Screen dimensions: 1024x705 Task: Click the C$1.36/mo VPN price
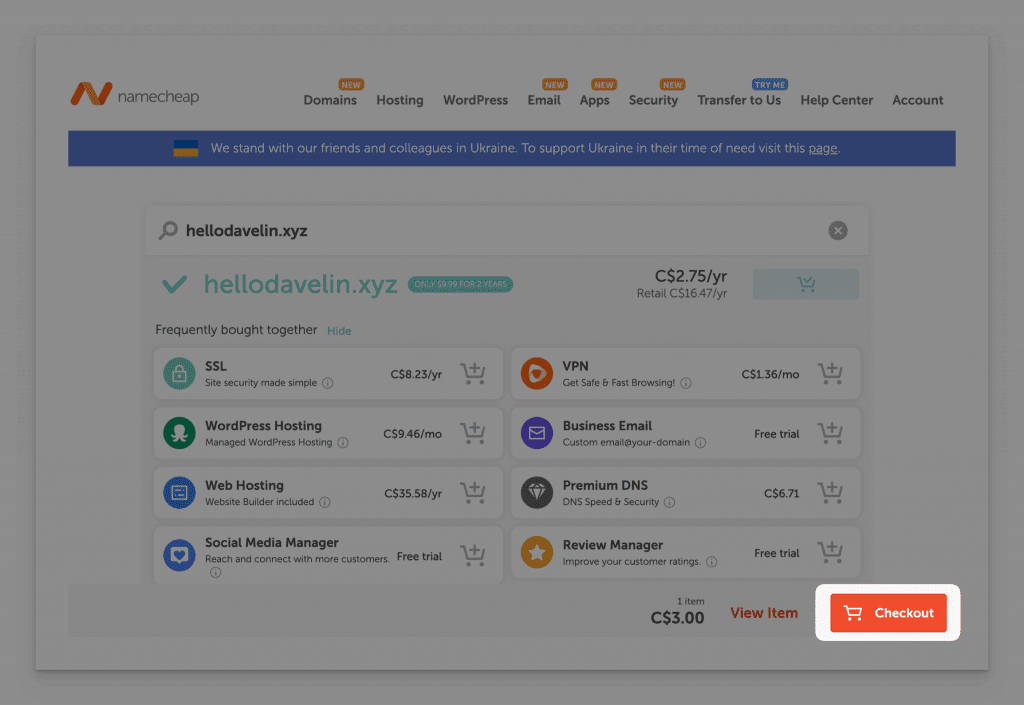[x=770, y=374]
